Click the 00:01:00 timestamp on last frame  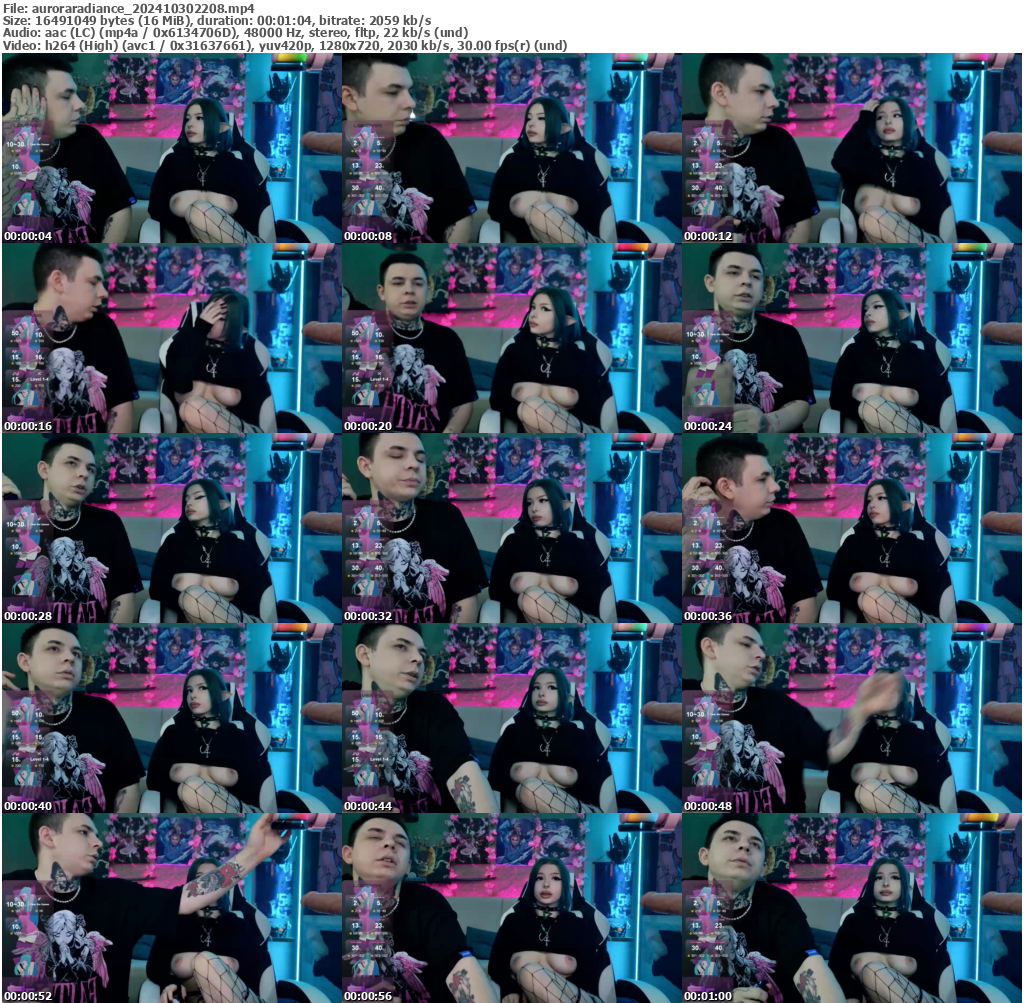pyautogui.click(x=710, y=996)
